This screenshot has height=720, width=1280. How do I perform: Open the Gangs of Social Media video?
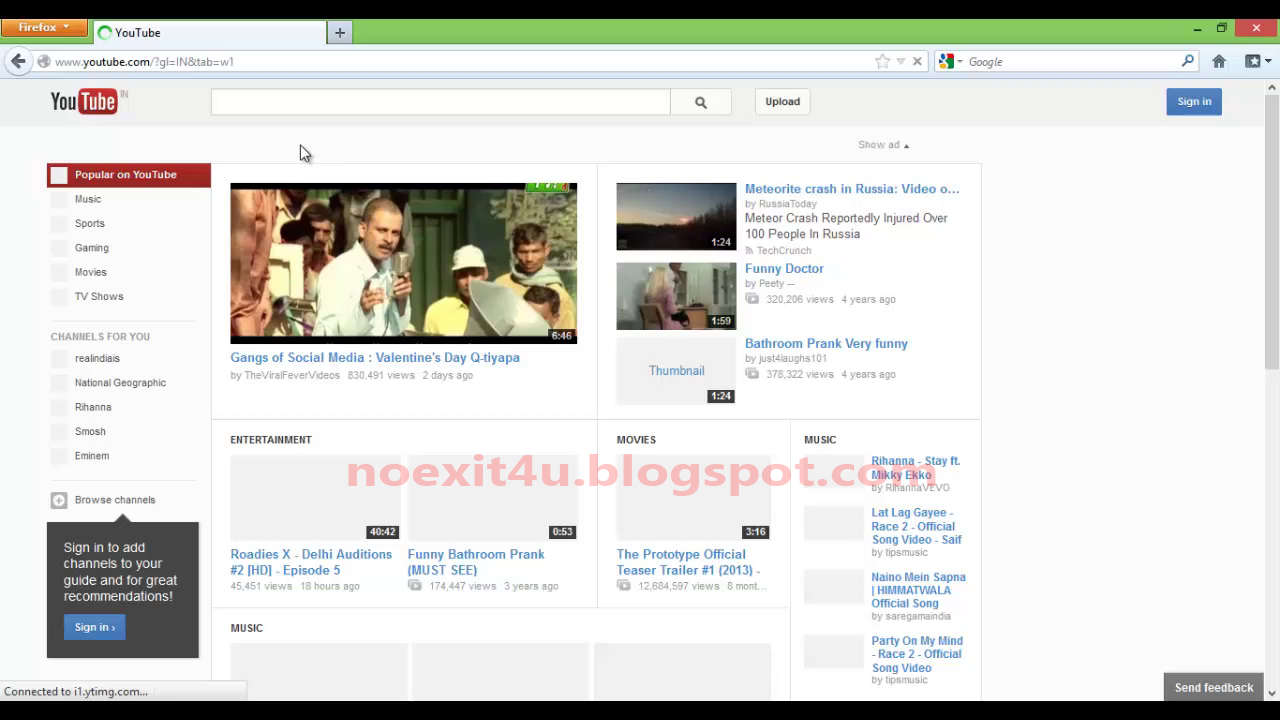(403, 262)
